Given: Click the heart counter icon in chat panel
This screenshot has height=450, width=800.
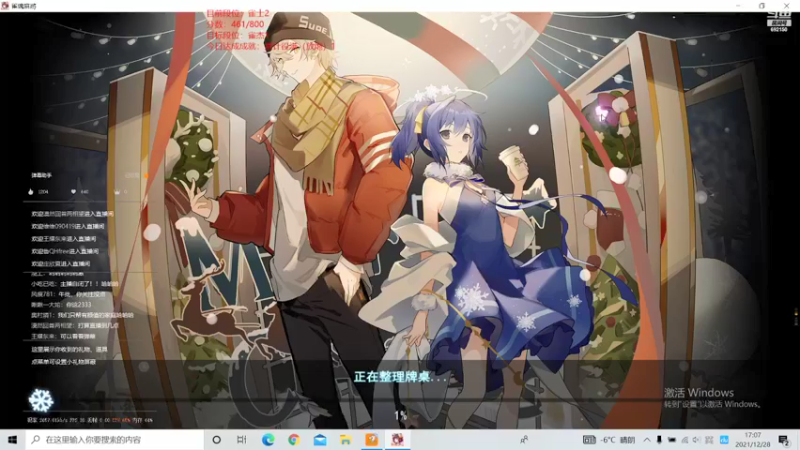Looking at the screenshot, I should [73, 192].
